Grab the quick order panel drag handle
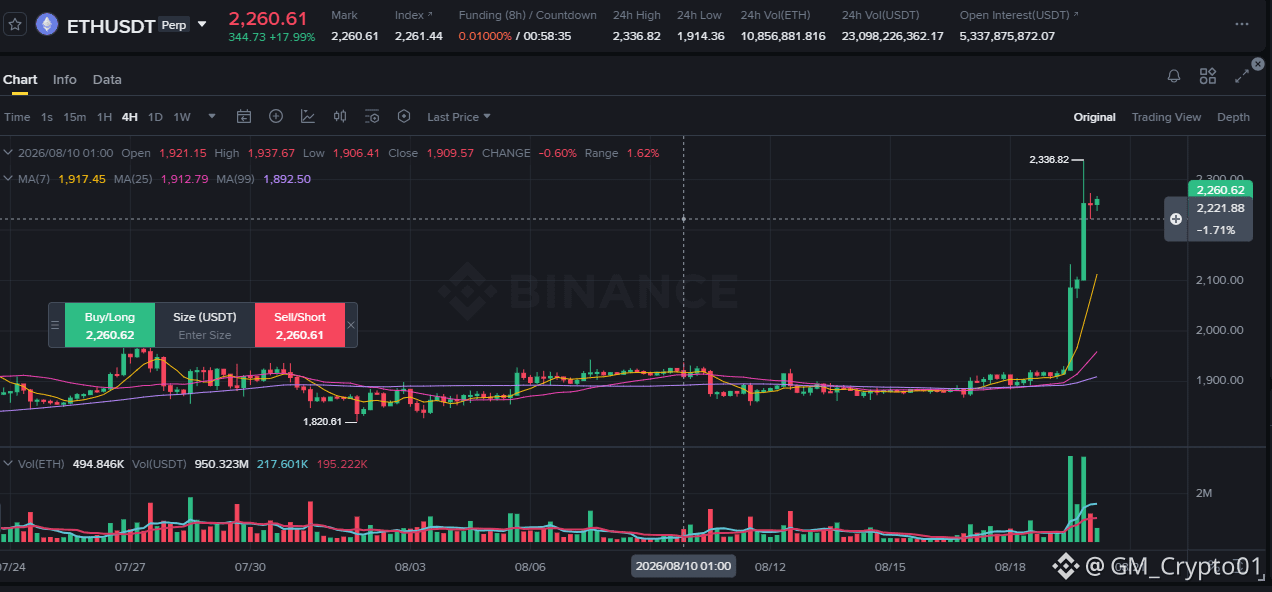Image resolution: width=1272 pixels, height=592 pixels. (x=56, y=326)
